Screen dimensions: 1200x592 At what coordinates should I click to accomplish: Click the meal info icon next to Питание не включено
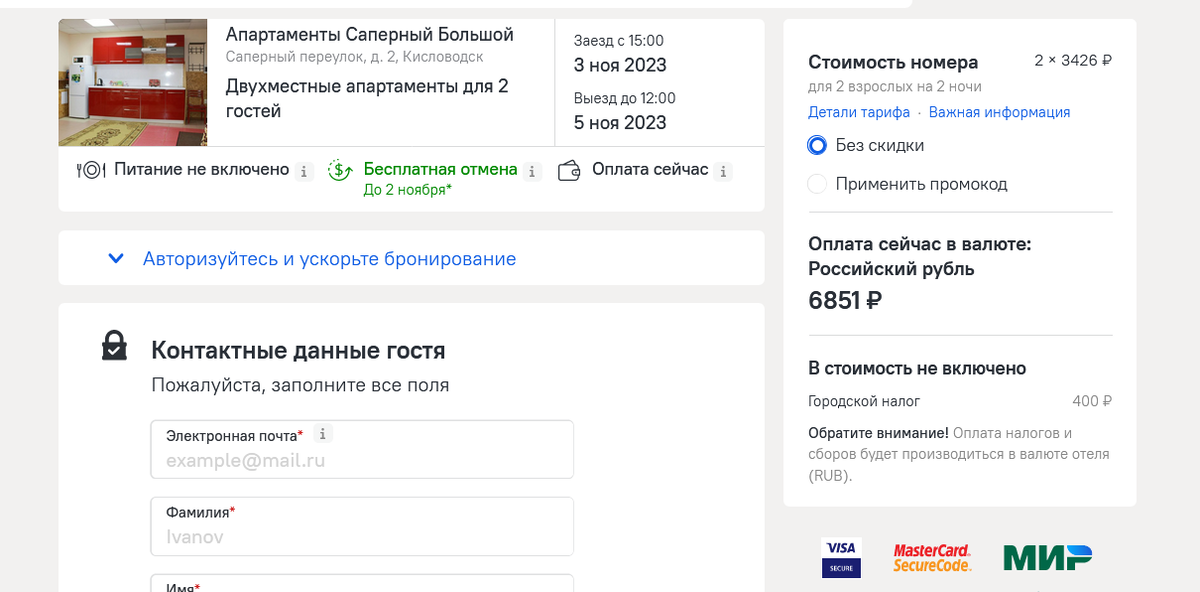point(305,170)
